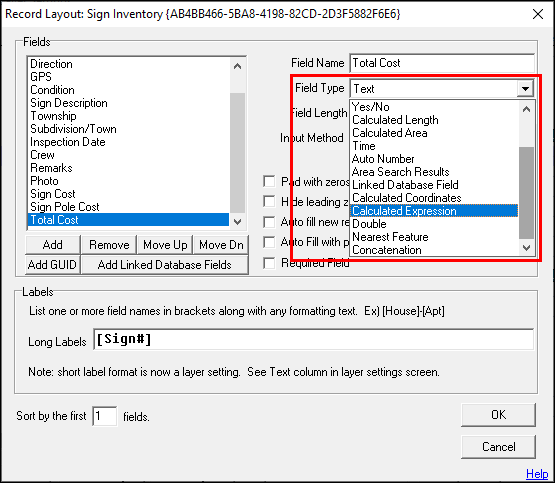Toggle Required Field checkbox
Screen dimensions: 555x483
tap(269, 263)
